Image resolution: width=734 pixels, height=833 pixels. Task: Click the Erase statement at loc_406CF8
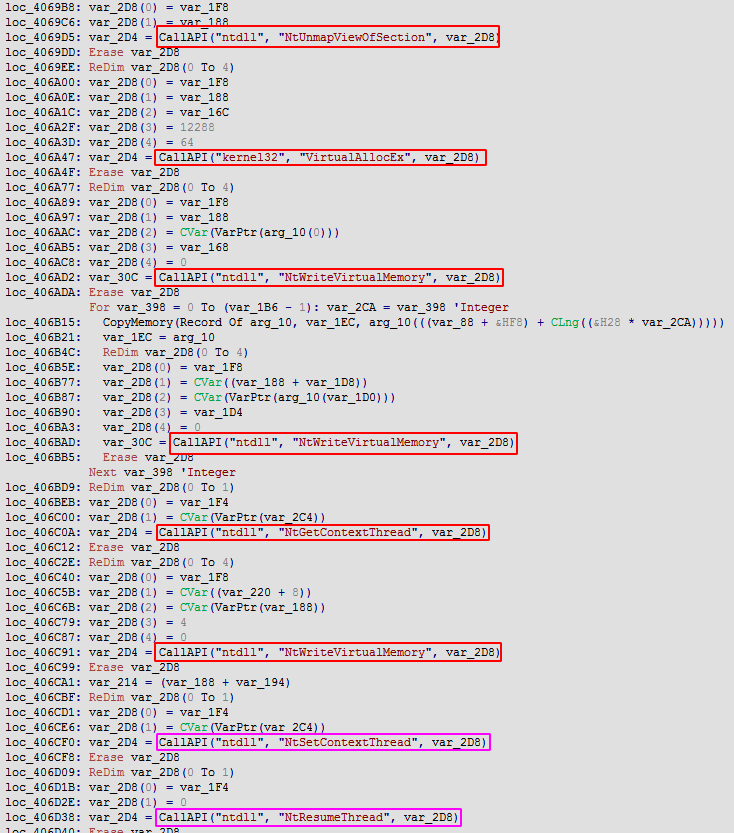click(134, 757)
